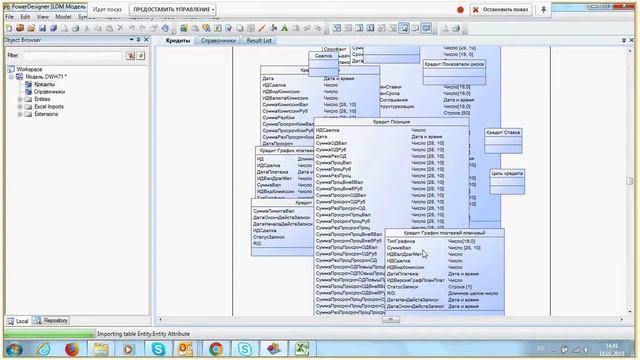
Task: Click the vertical scrollbar thumb of the diagram
Action: pyautogui.click(x=630, y=181)
